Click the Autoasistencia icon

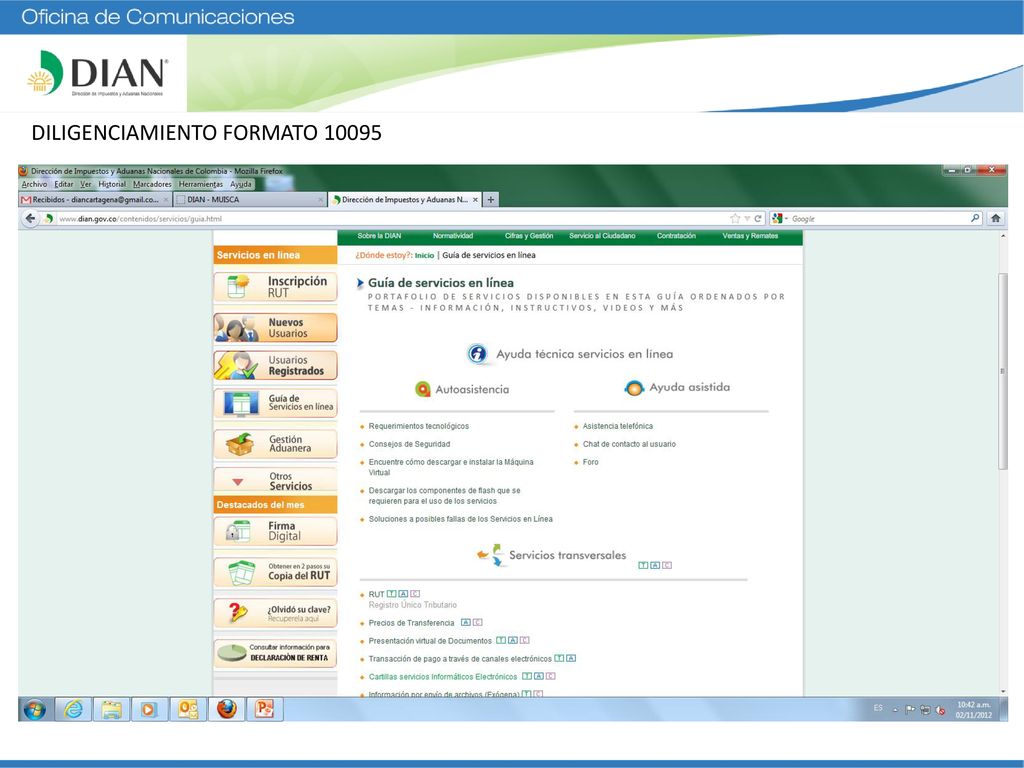(423, 389)
